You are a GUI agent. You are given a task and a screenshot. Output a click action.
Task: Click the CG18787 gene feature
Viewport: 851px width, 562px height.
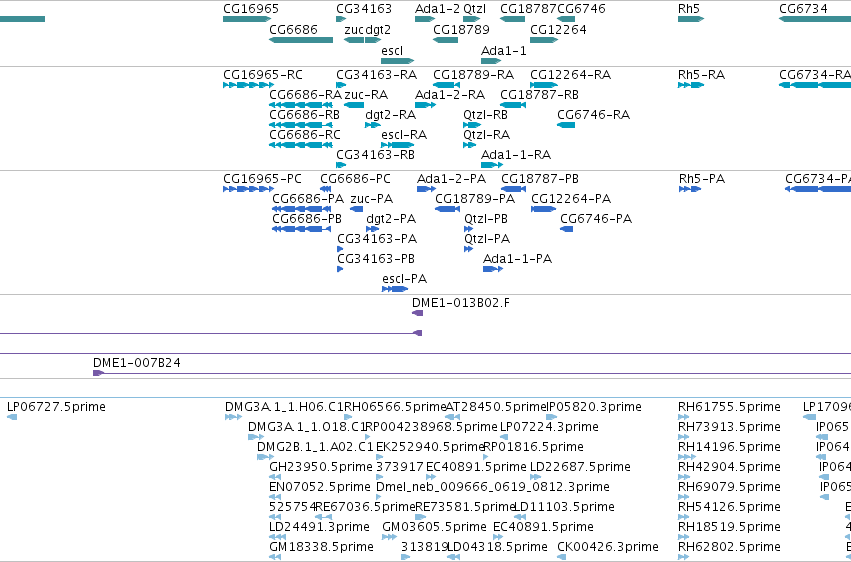[512, 19]
